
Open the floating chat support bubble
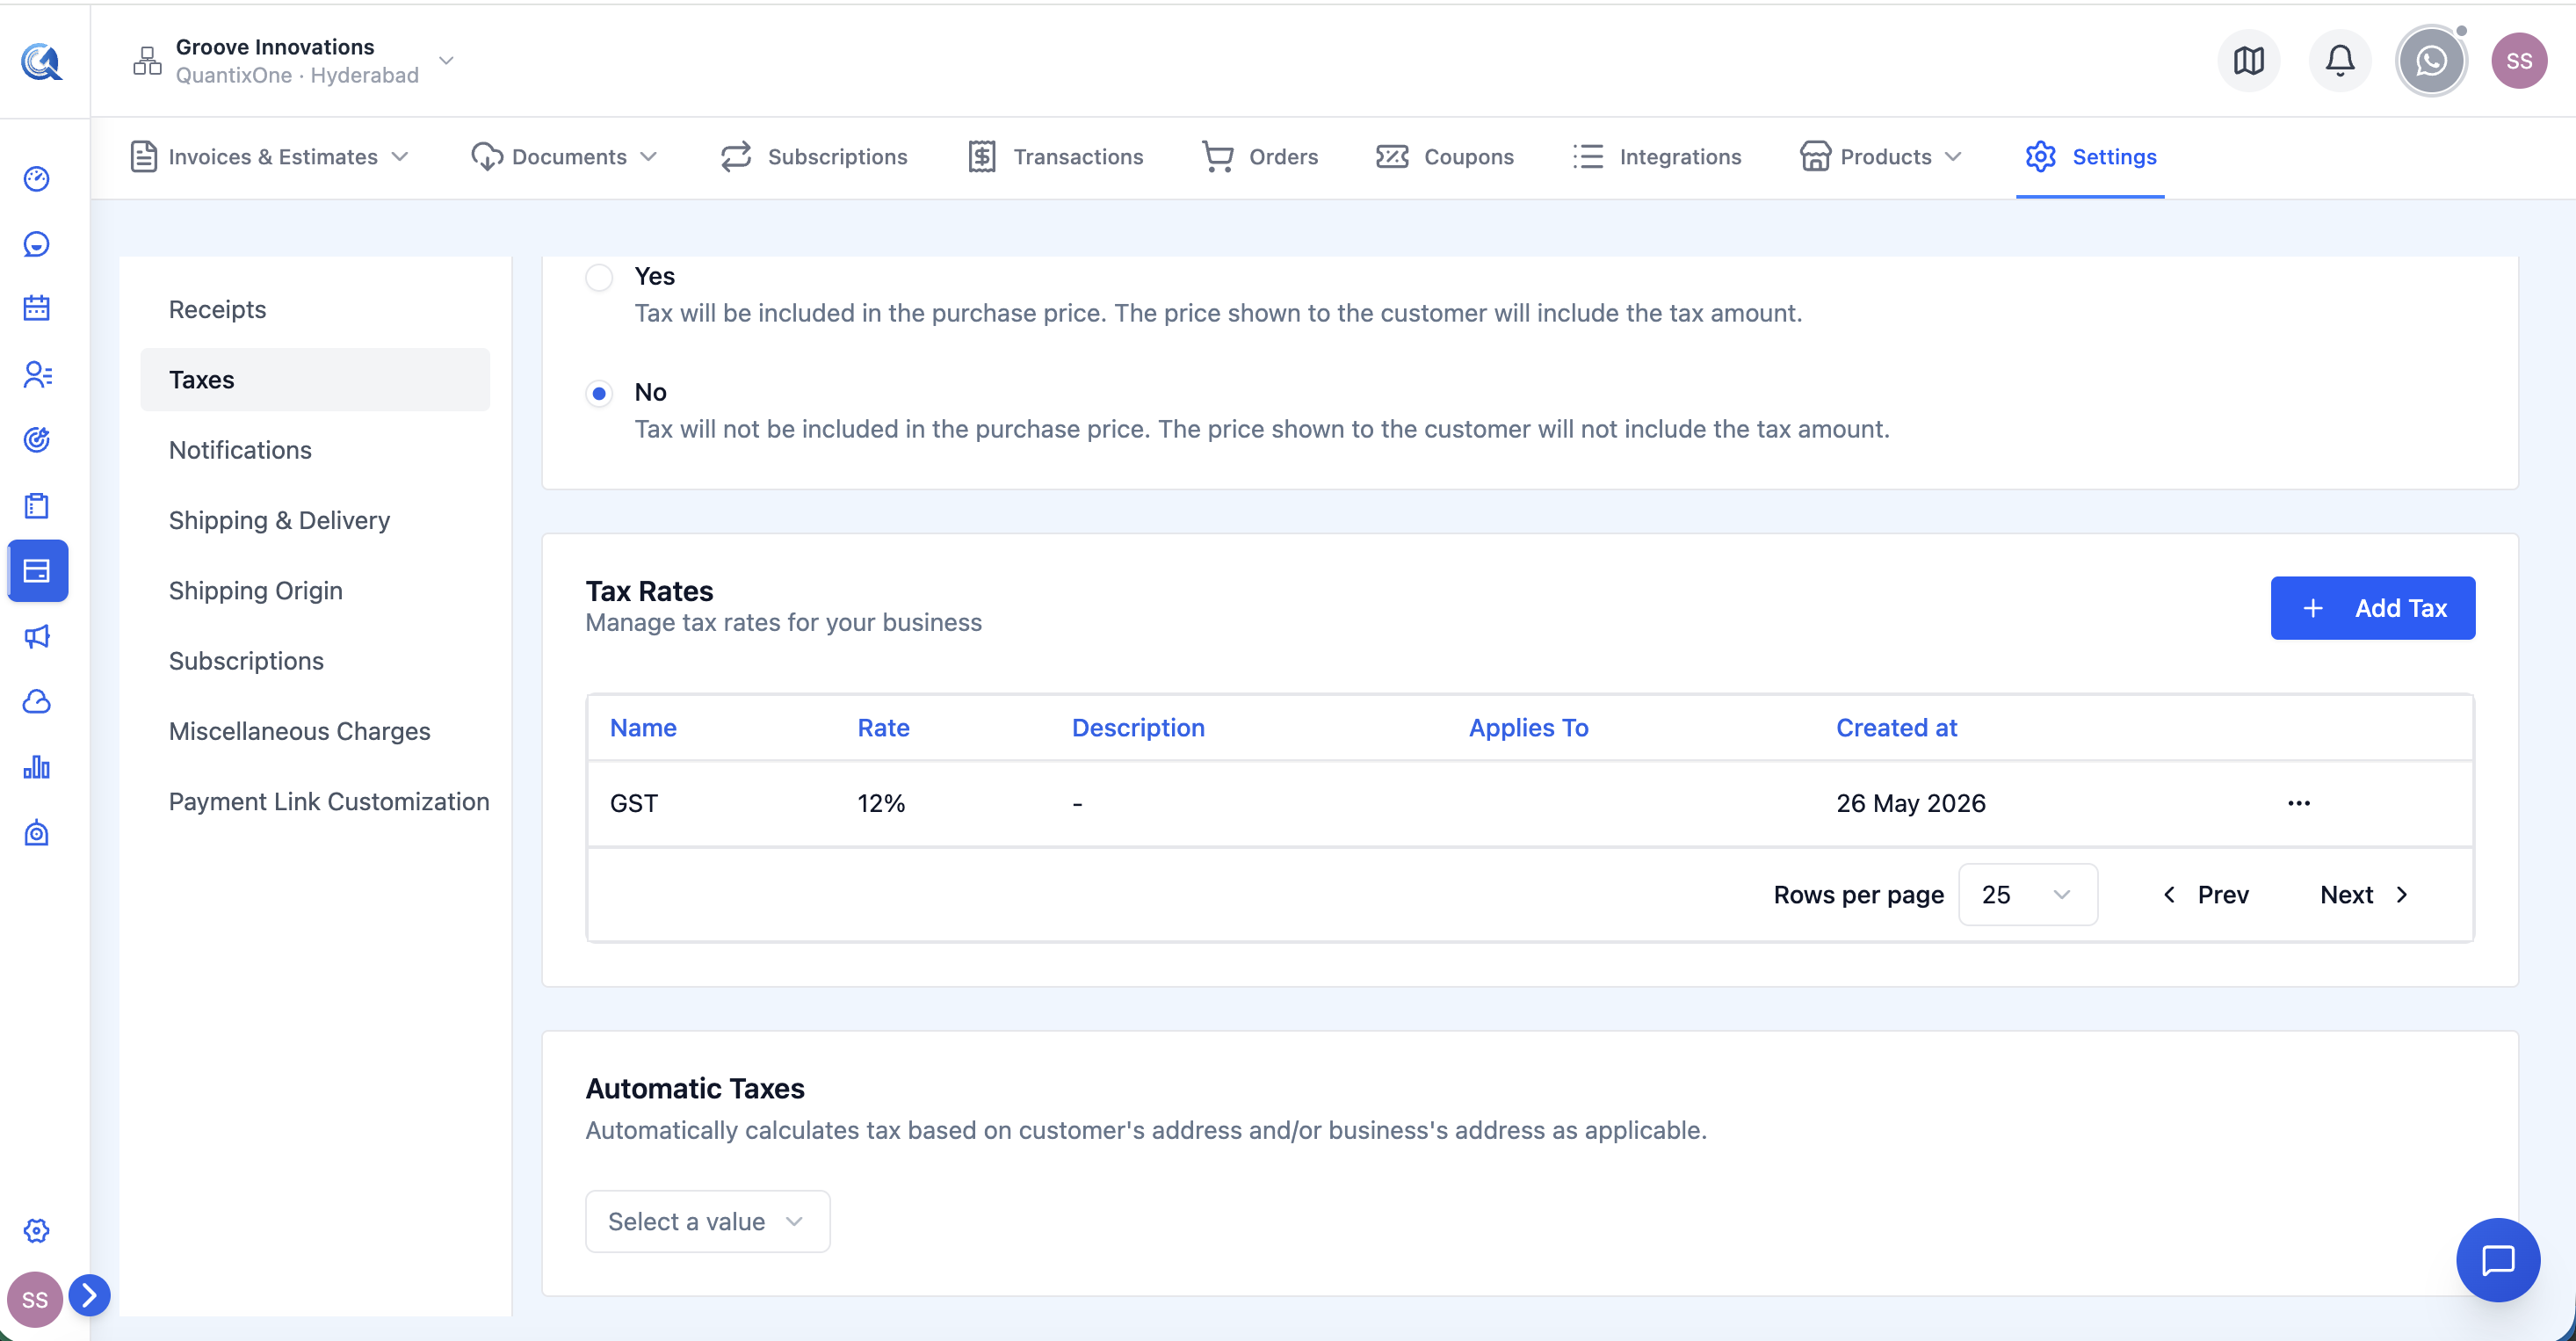click(x=2498, y=1260)
